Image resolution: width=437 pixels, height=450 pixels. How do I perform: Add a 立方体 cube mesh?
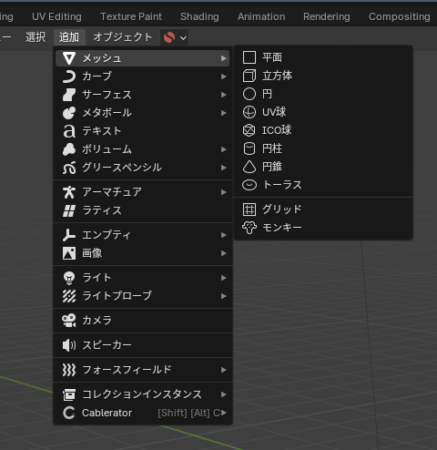(x=323, y=76)
